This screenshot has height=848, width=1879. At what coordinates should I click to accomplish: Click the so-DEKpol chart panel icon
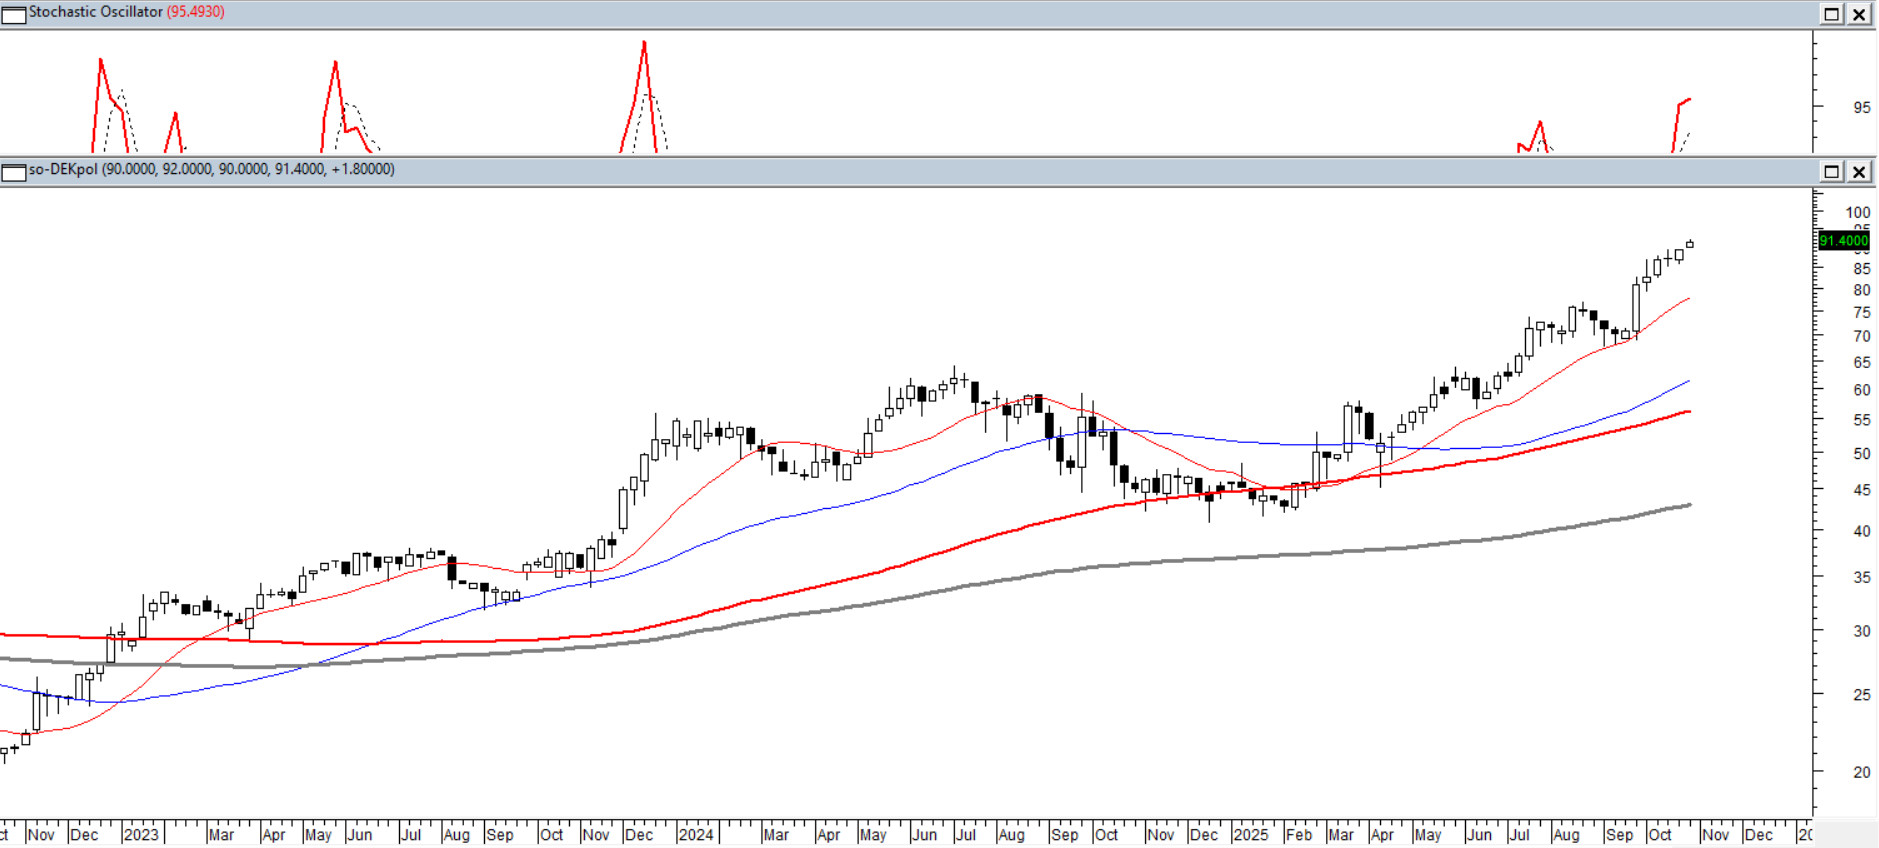click(13, 172)
